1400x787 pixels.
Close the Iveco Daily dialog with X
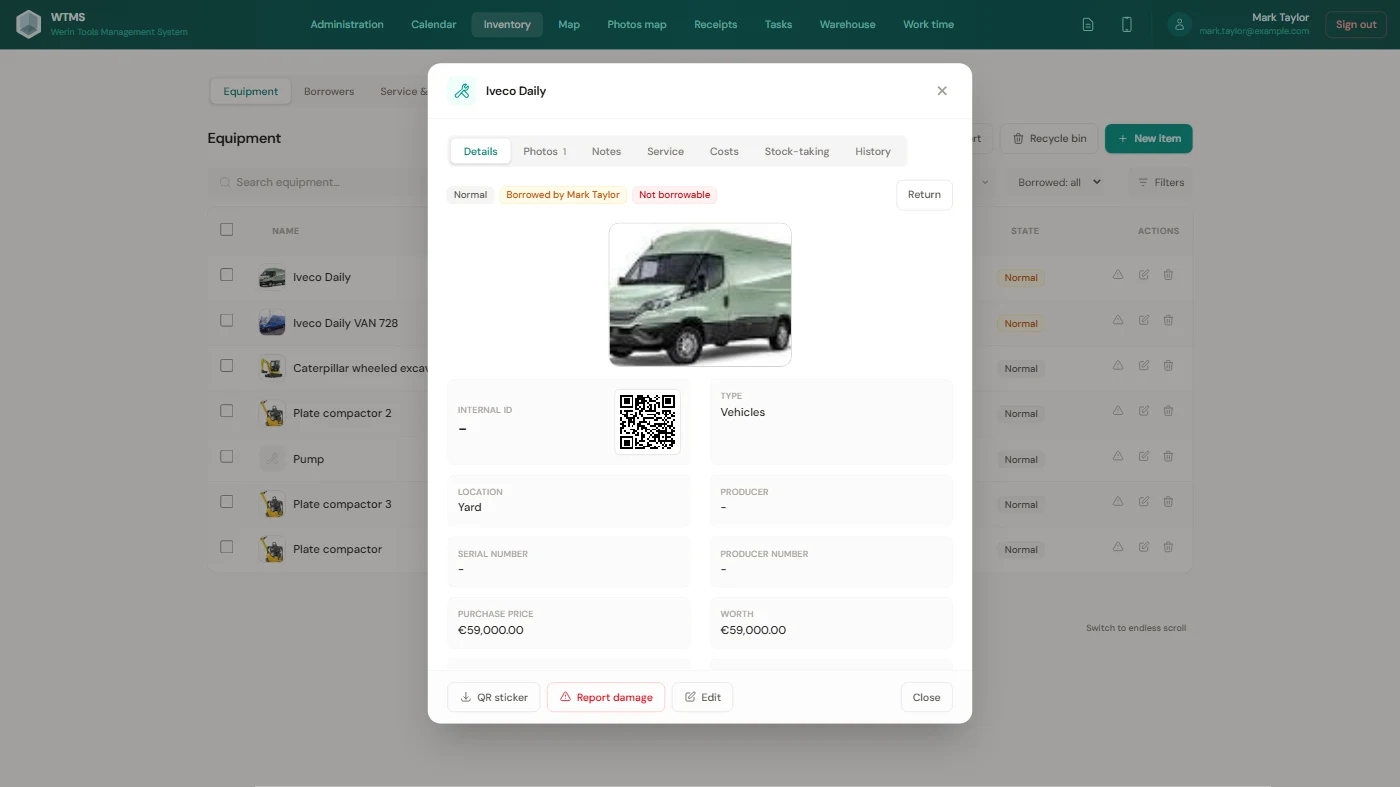942,91
